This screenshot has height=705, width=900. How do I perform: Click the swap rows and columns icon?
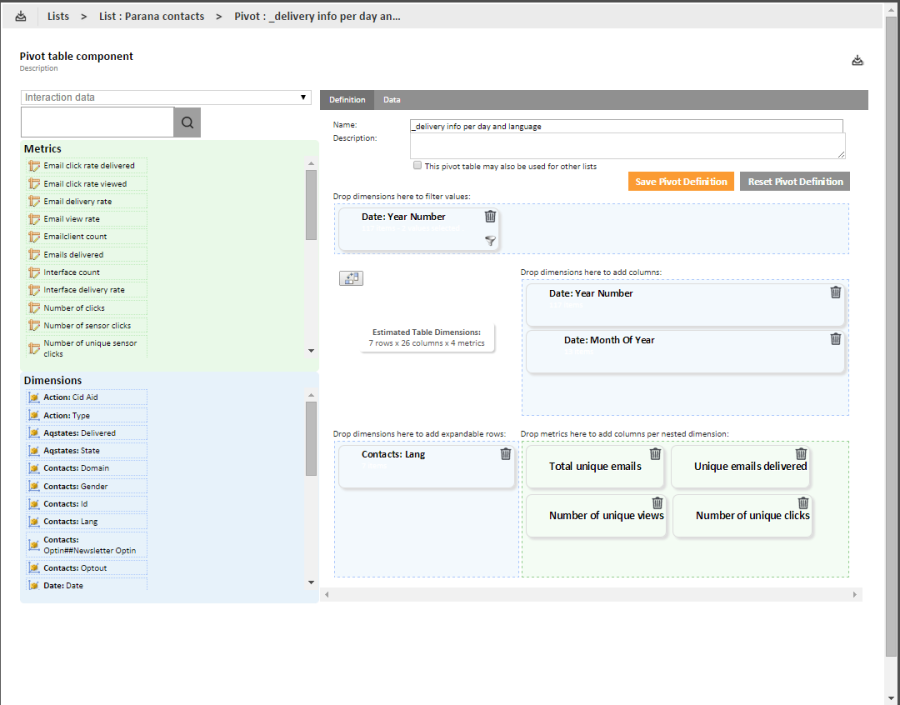tap(351, 278)
